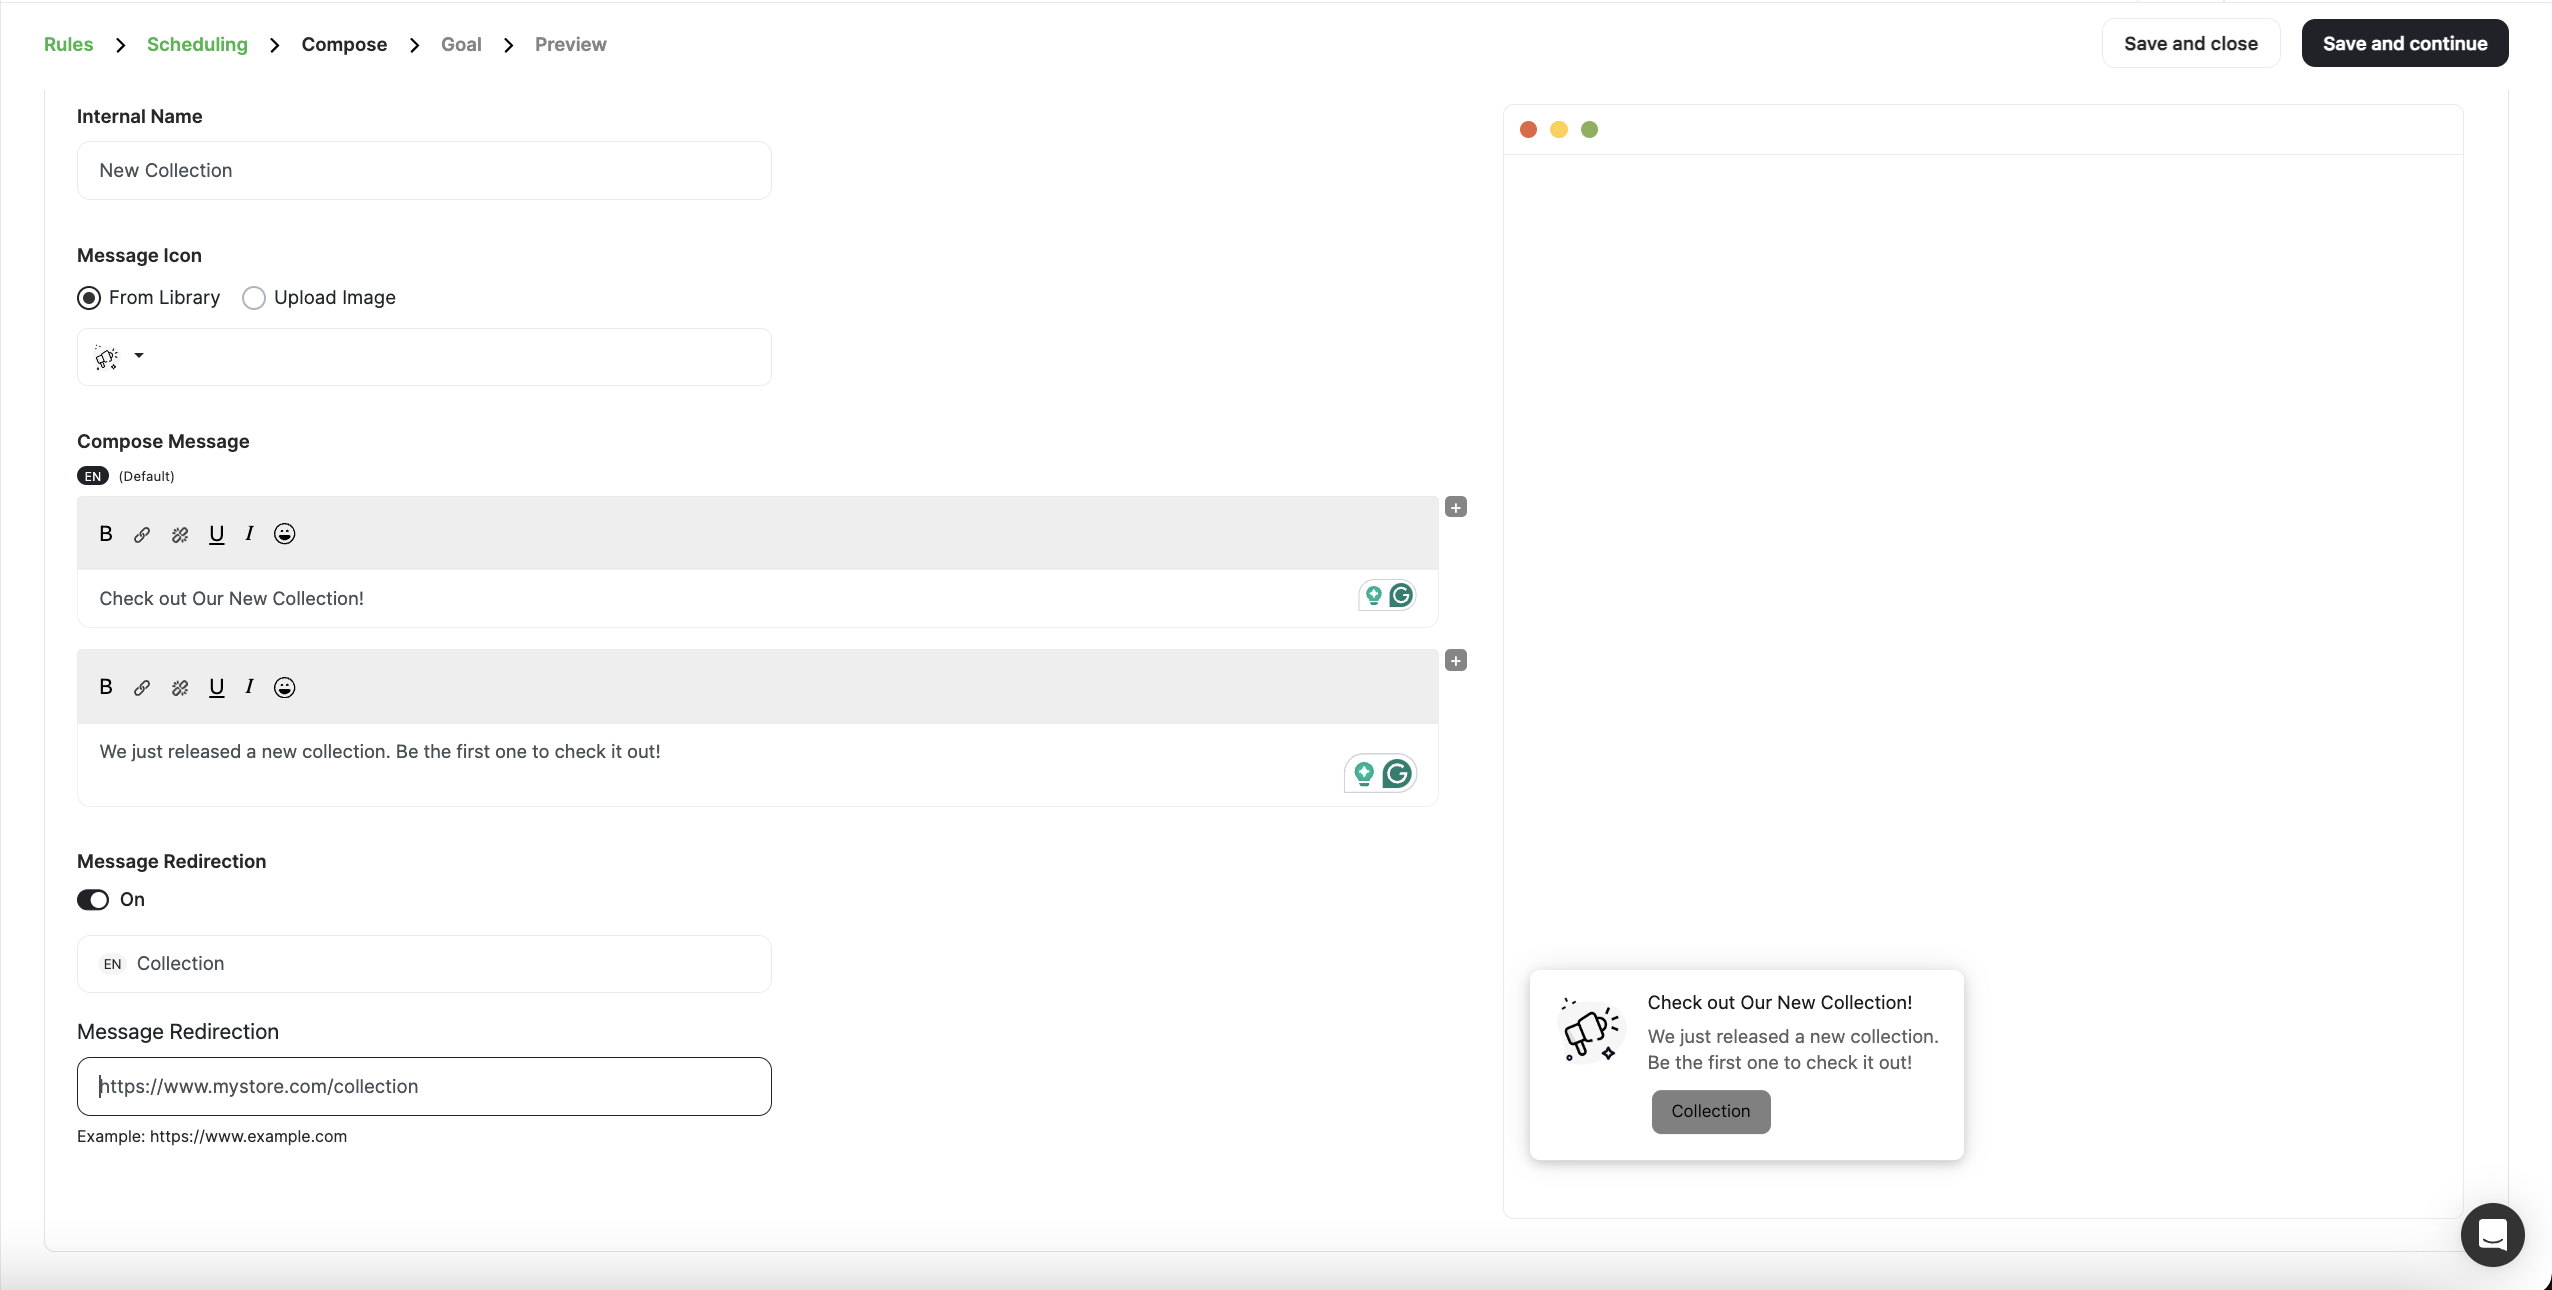Click the green traffic light dot in preview
Viewport: 2552px width, 1290px height.
(x=1588, y=129)
